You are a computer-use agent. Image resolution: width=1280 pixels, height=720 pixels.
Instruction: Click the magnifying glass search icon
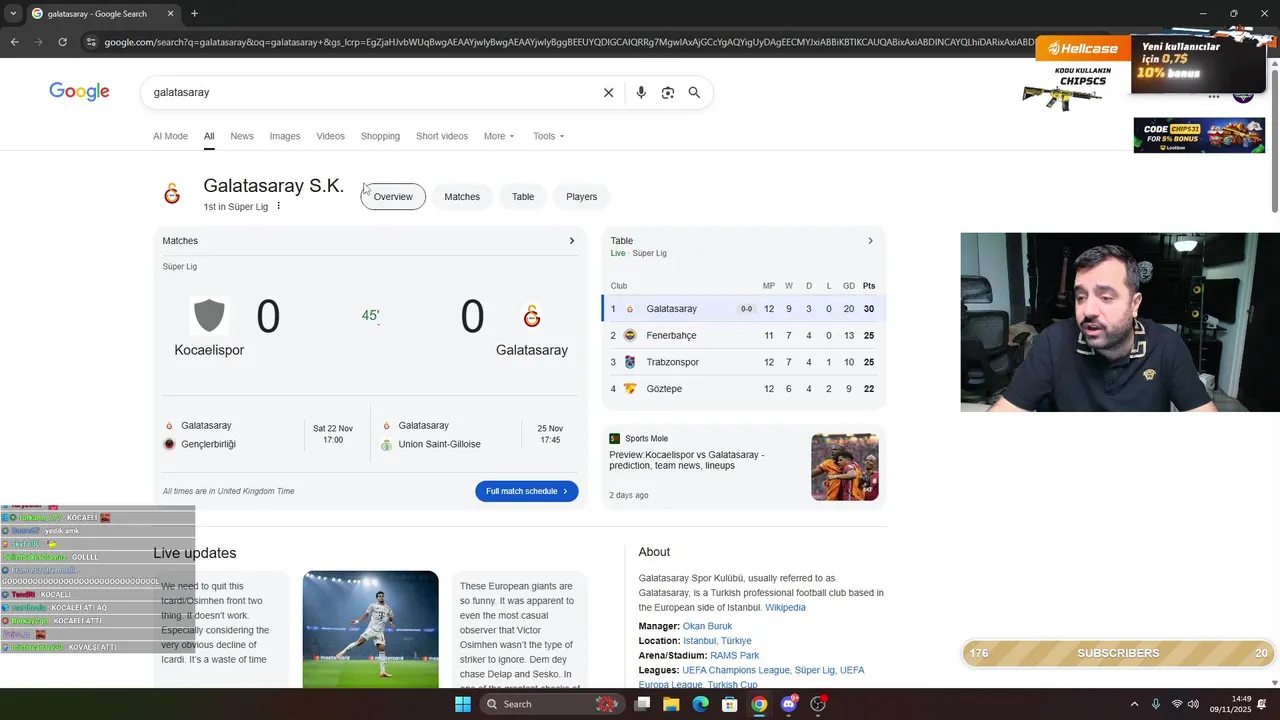(694, 92)
